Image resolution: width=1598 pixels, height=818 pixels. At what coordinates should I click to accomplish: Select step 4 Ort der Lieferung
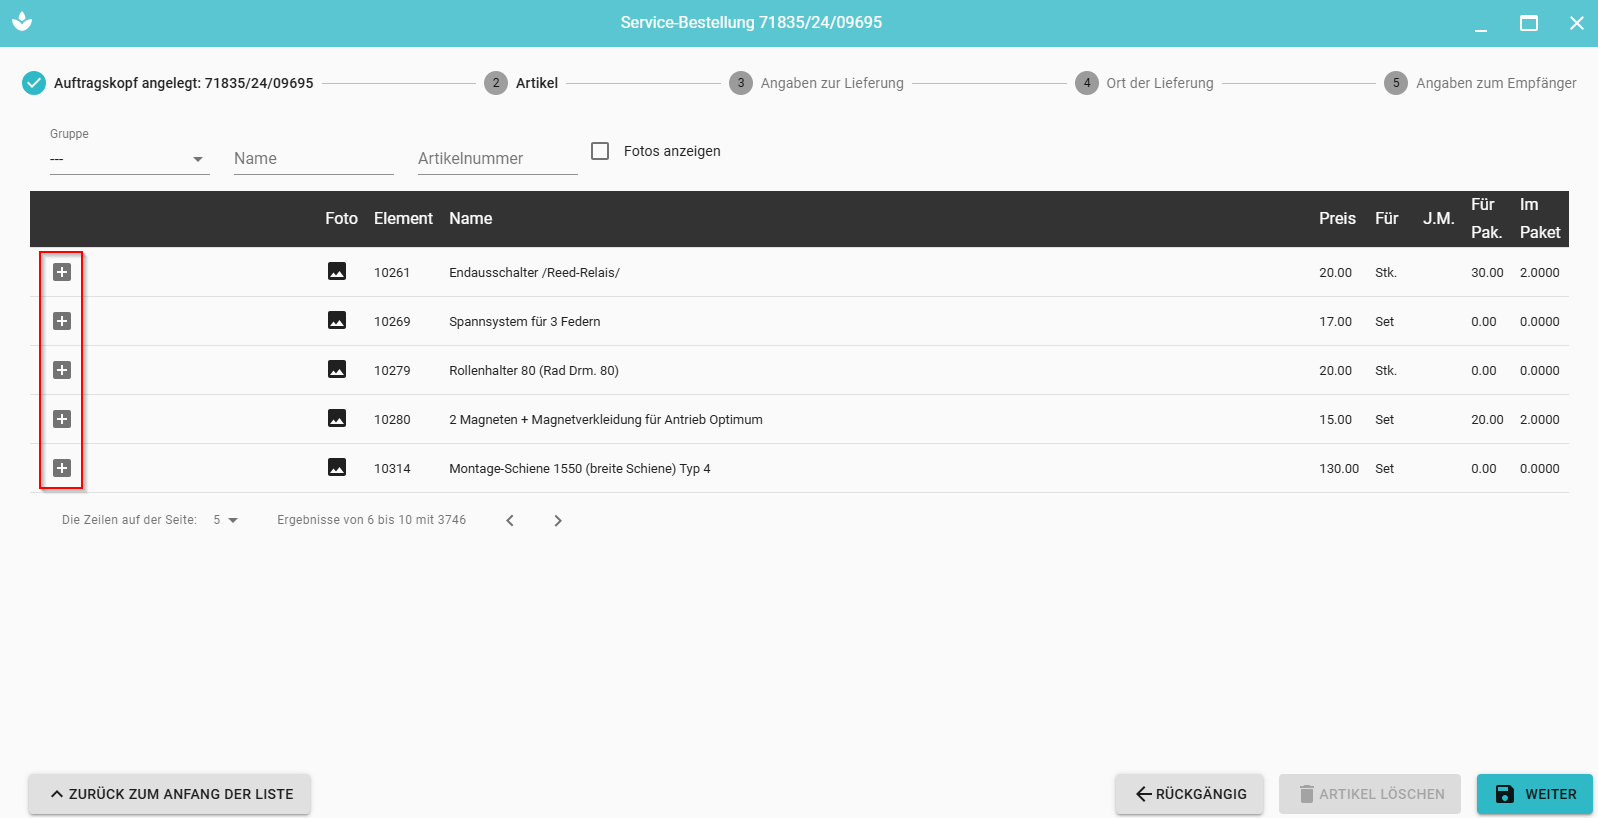click(x=1144, y=83)
